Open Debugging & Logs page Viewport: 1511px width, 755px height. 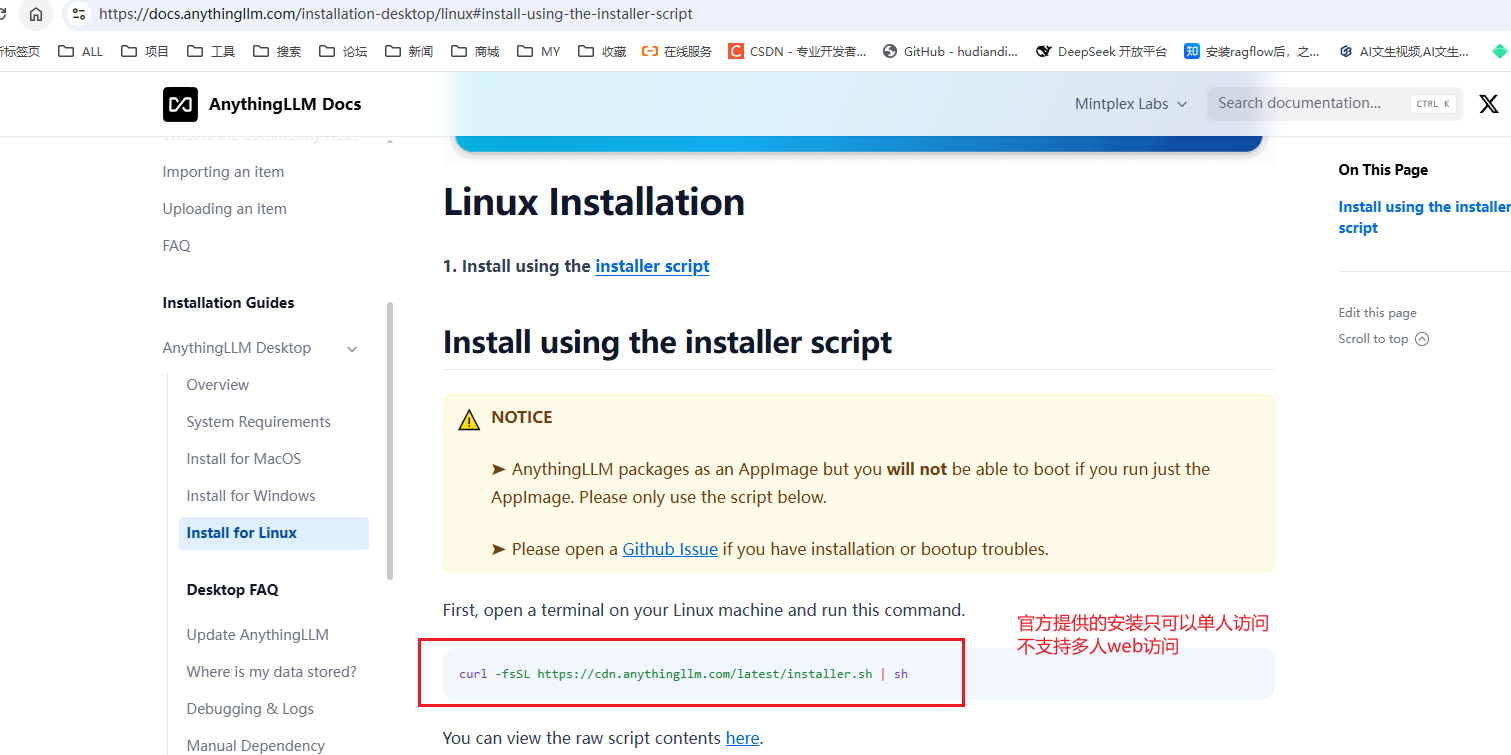250,709
